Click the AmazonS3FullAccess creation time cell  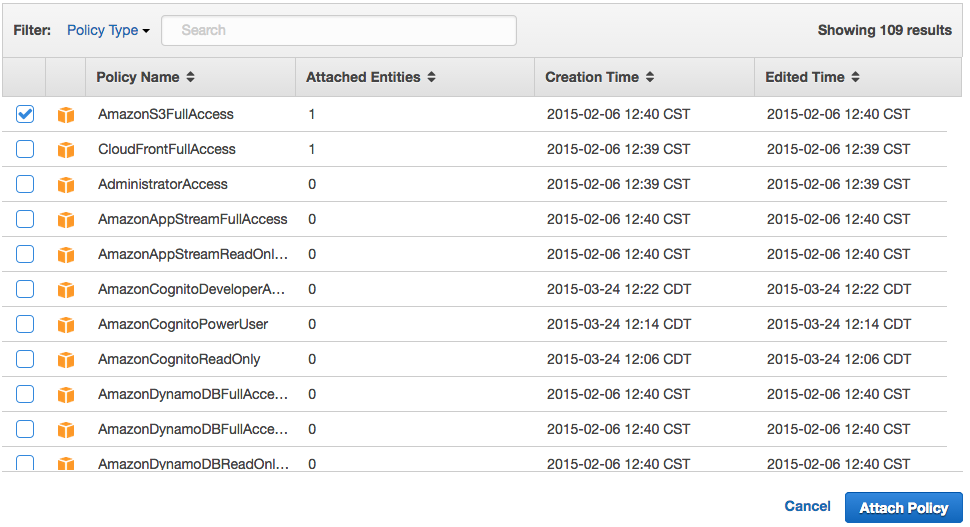tap(619, 114)
